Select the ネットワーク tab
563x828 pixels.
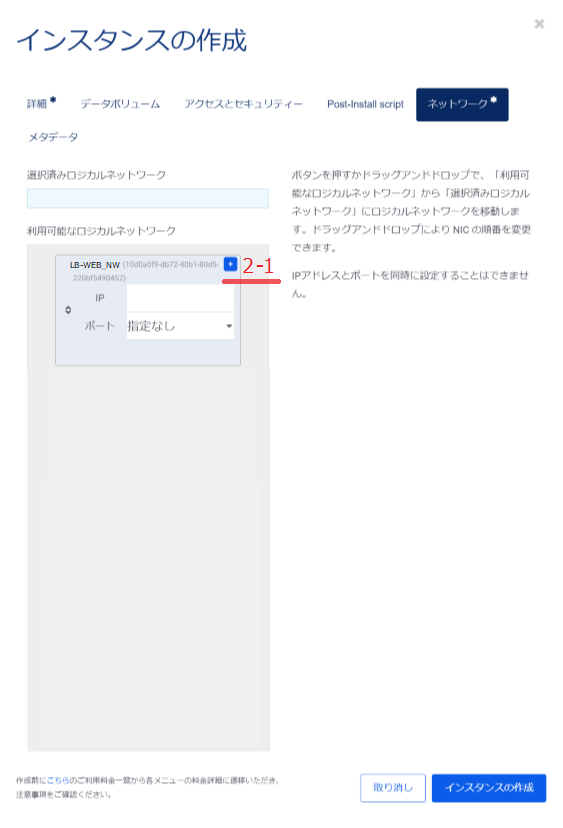pyautogui.click(x=462, y=105)
